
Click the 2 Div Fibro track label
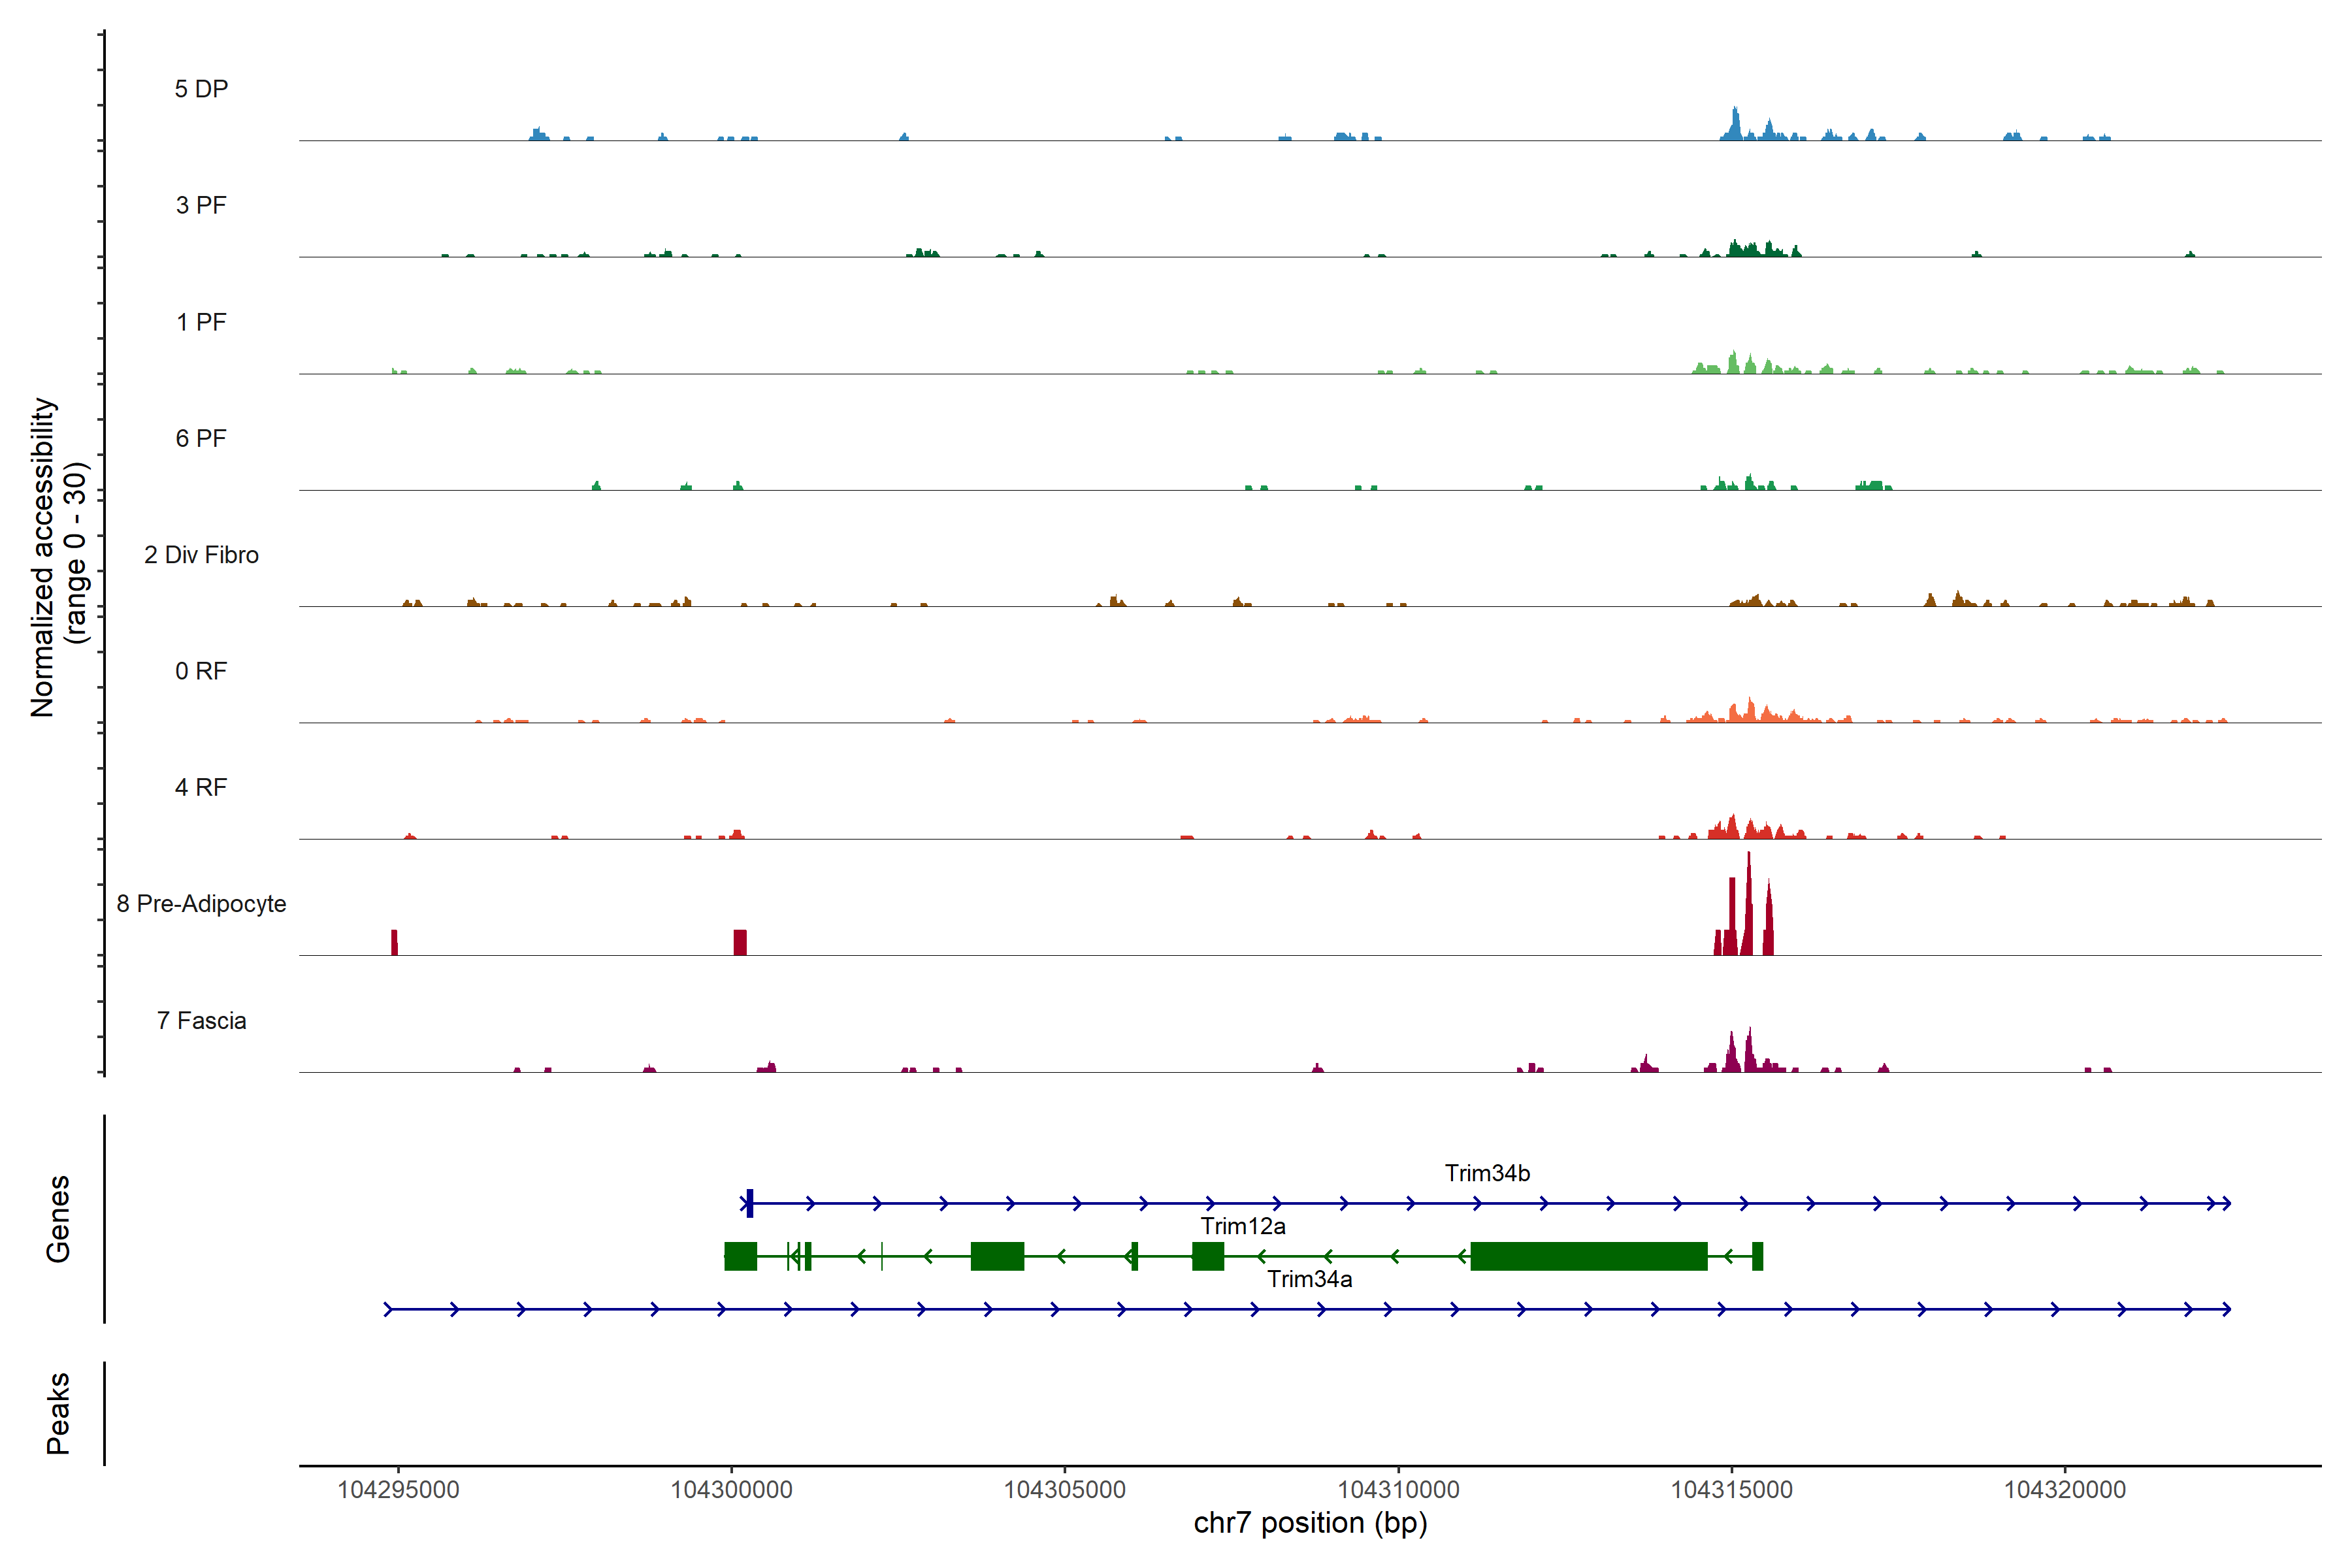(201, 555)
